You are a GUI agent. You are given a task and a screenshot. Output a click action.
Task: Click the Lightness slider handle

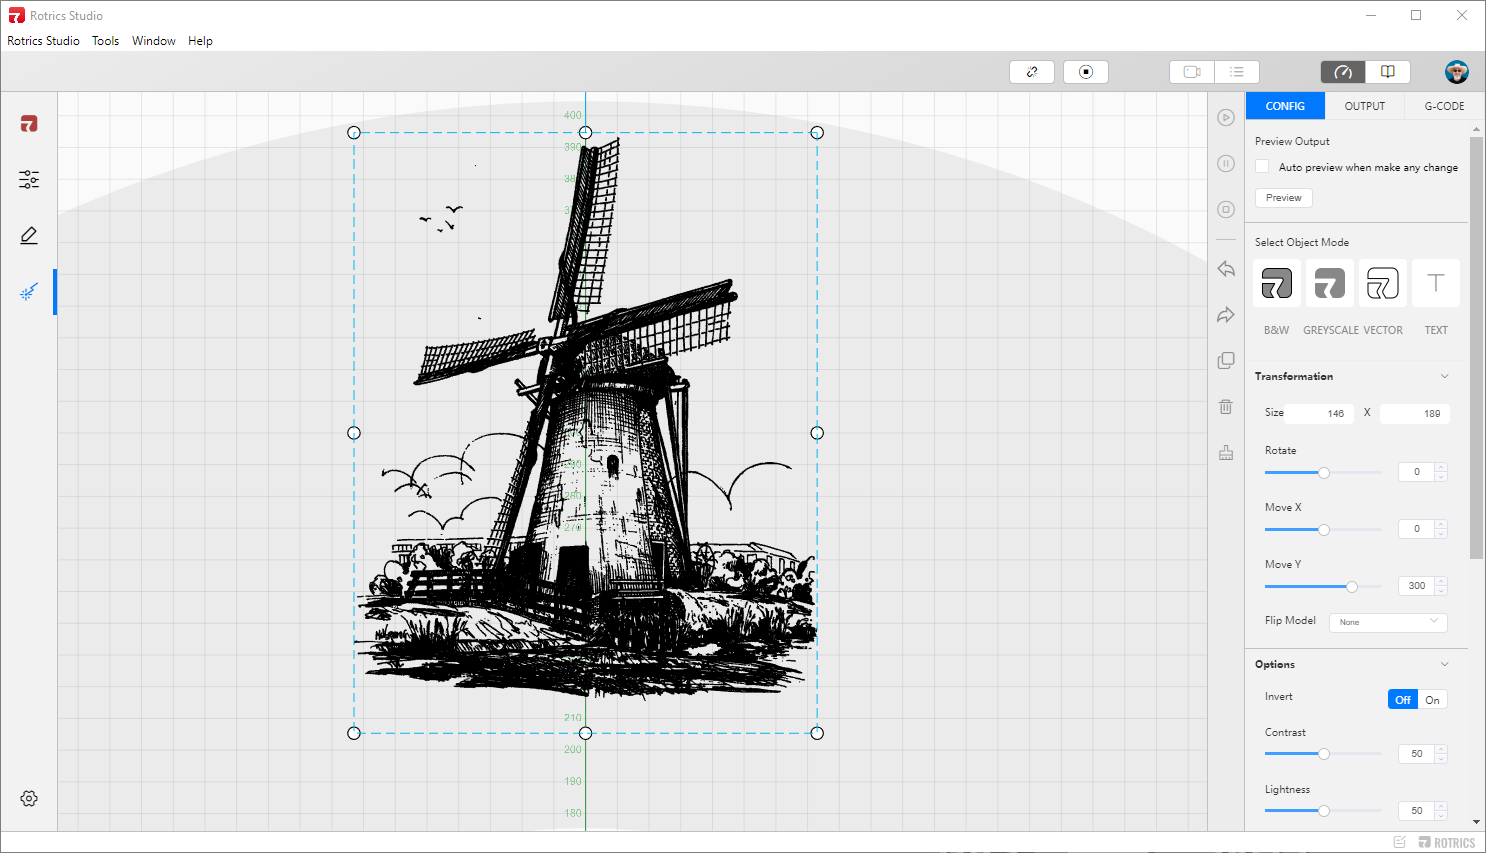coord(1324,811)
